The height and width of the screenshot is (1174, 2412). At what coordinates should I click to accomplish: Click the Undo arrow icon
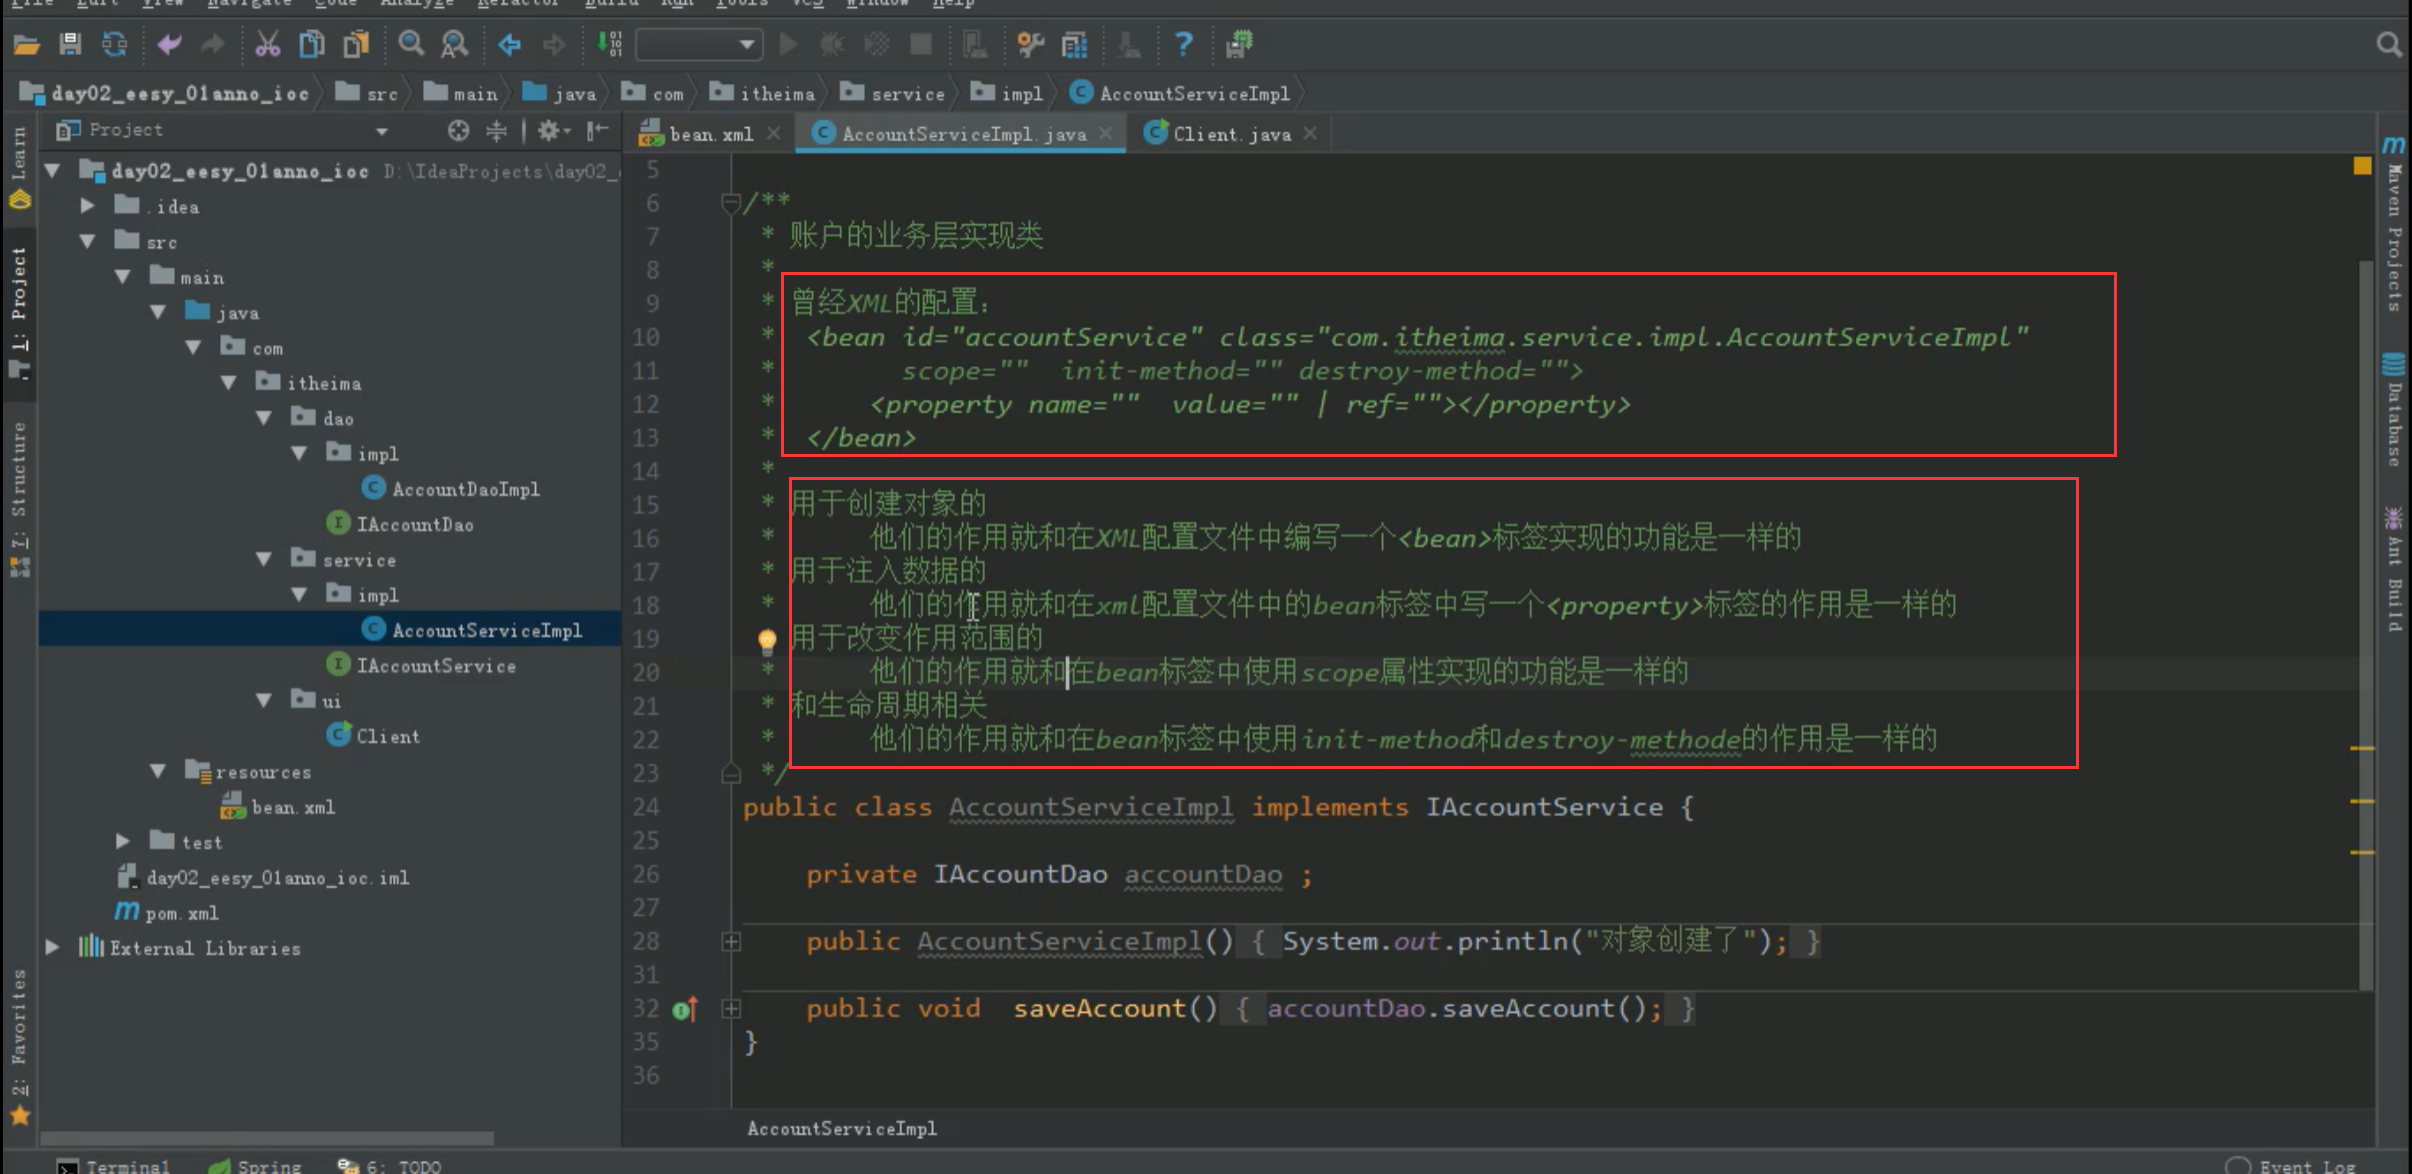(169, 44)
